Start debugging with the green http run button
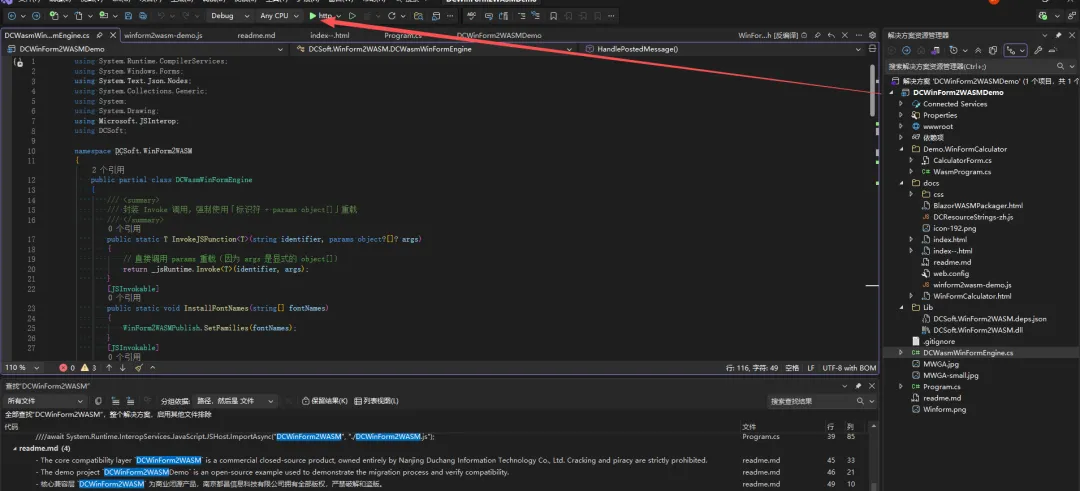This screenshot has width=1080, height=491. point(322,15)
